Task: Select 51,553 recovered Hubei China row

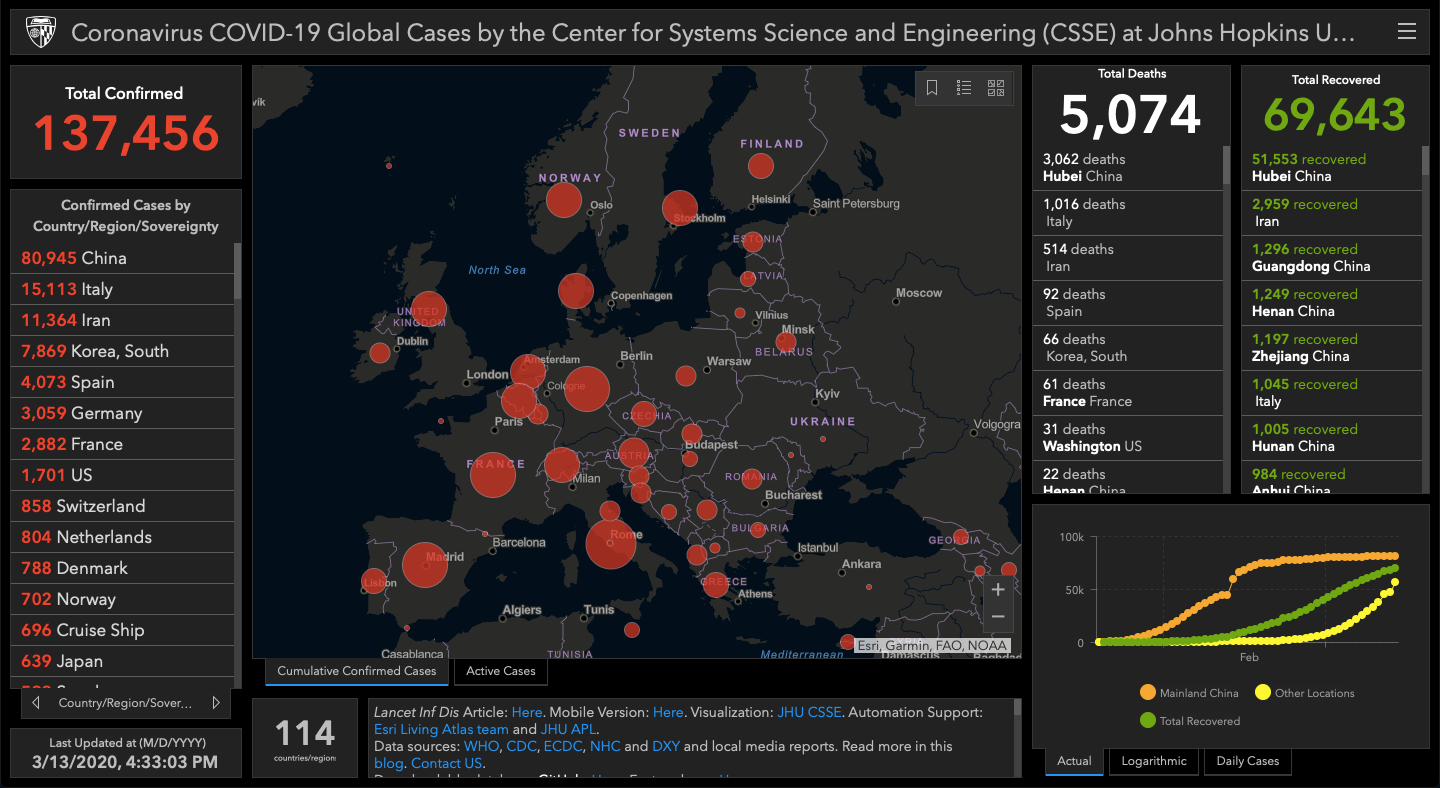Action: coord(1332,168)
